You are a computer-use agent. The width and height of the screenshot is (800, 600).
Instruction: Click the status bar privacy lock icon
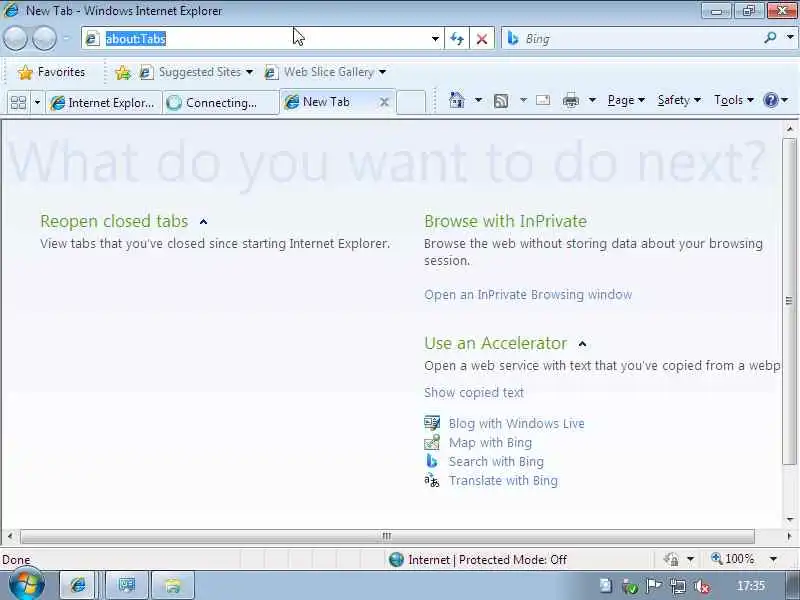pos(671,560)
